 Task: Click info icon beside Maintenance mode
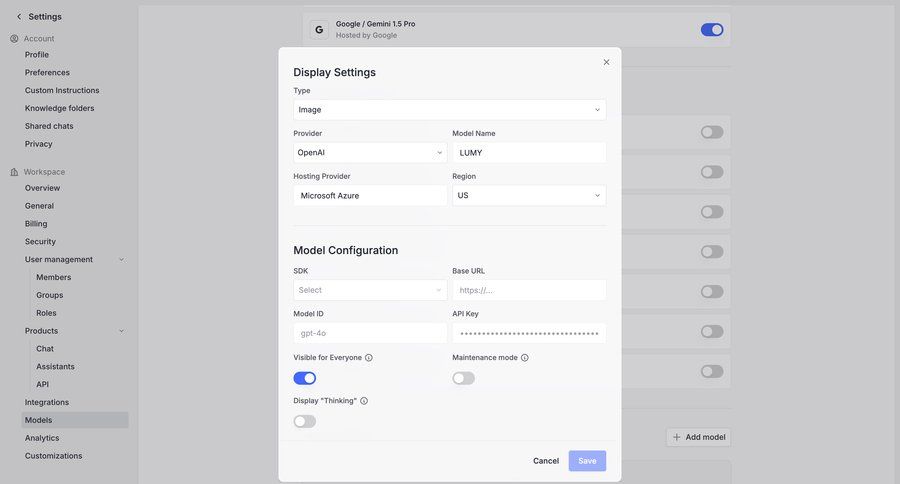tap(525, 358)
